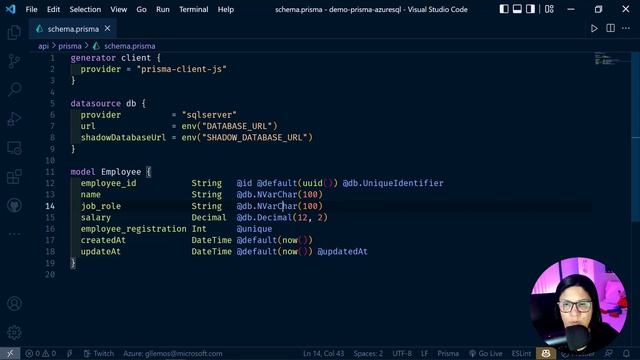Change end of line sequence LF
The height and width of the screenshot is (360, 640).
pos(424,353)
